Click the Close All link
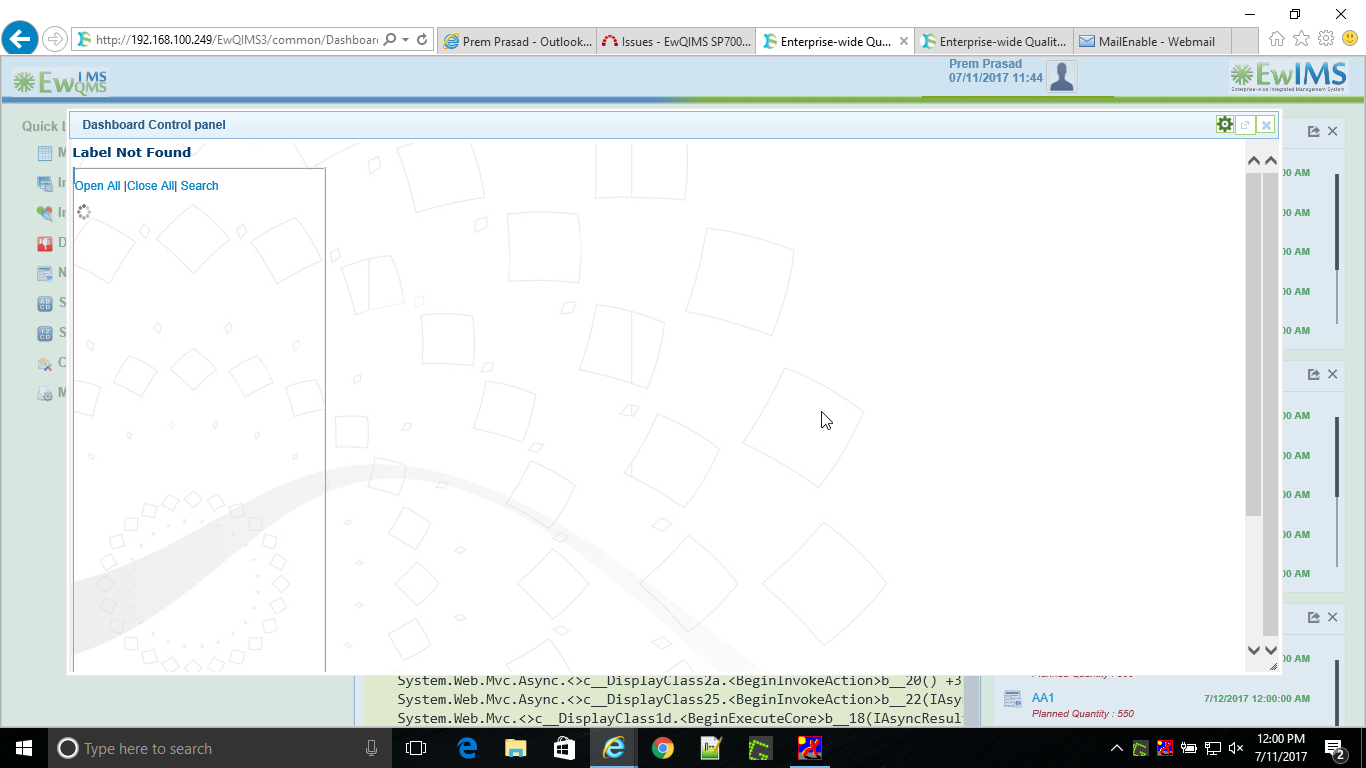This screenshot has height=768, width=1366. point(150,186)
